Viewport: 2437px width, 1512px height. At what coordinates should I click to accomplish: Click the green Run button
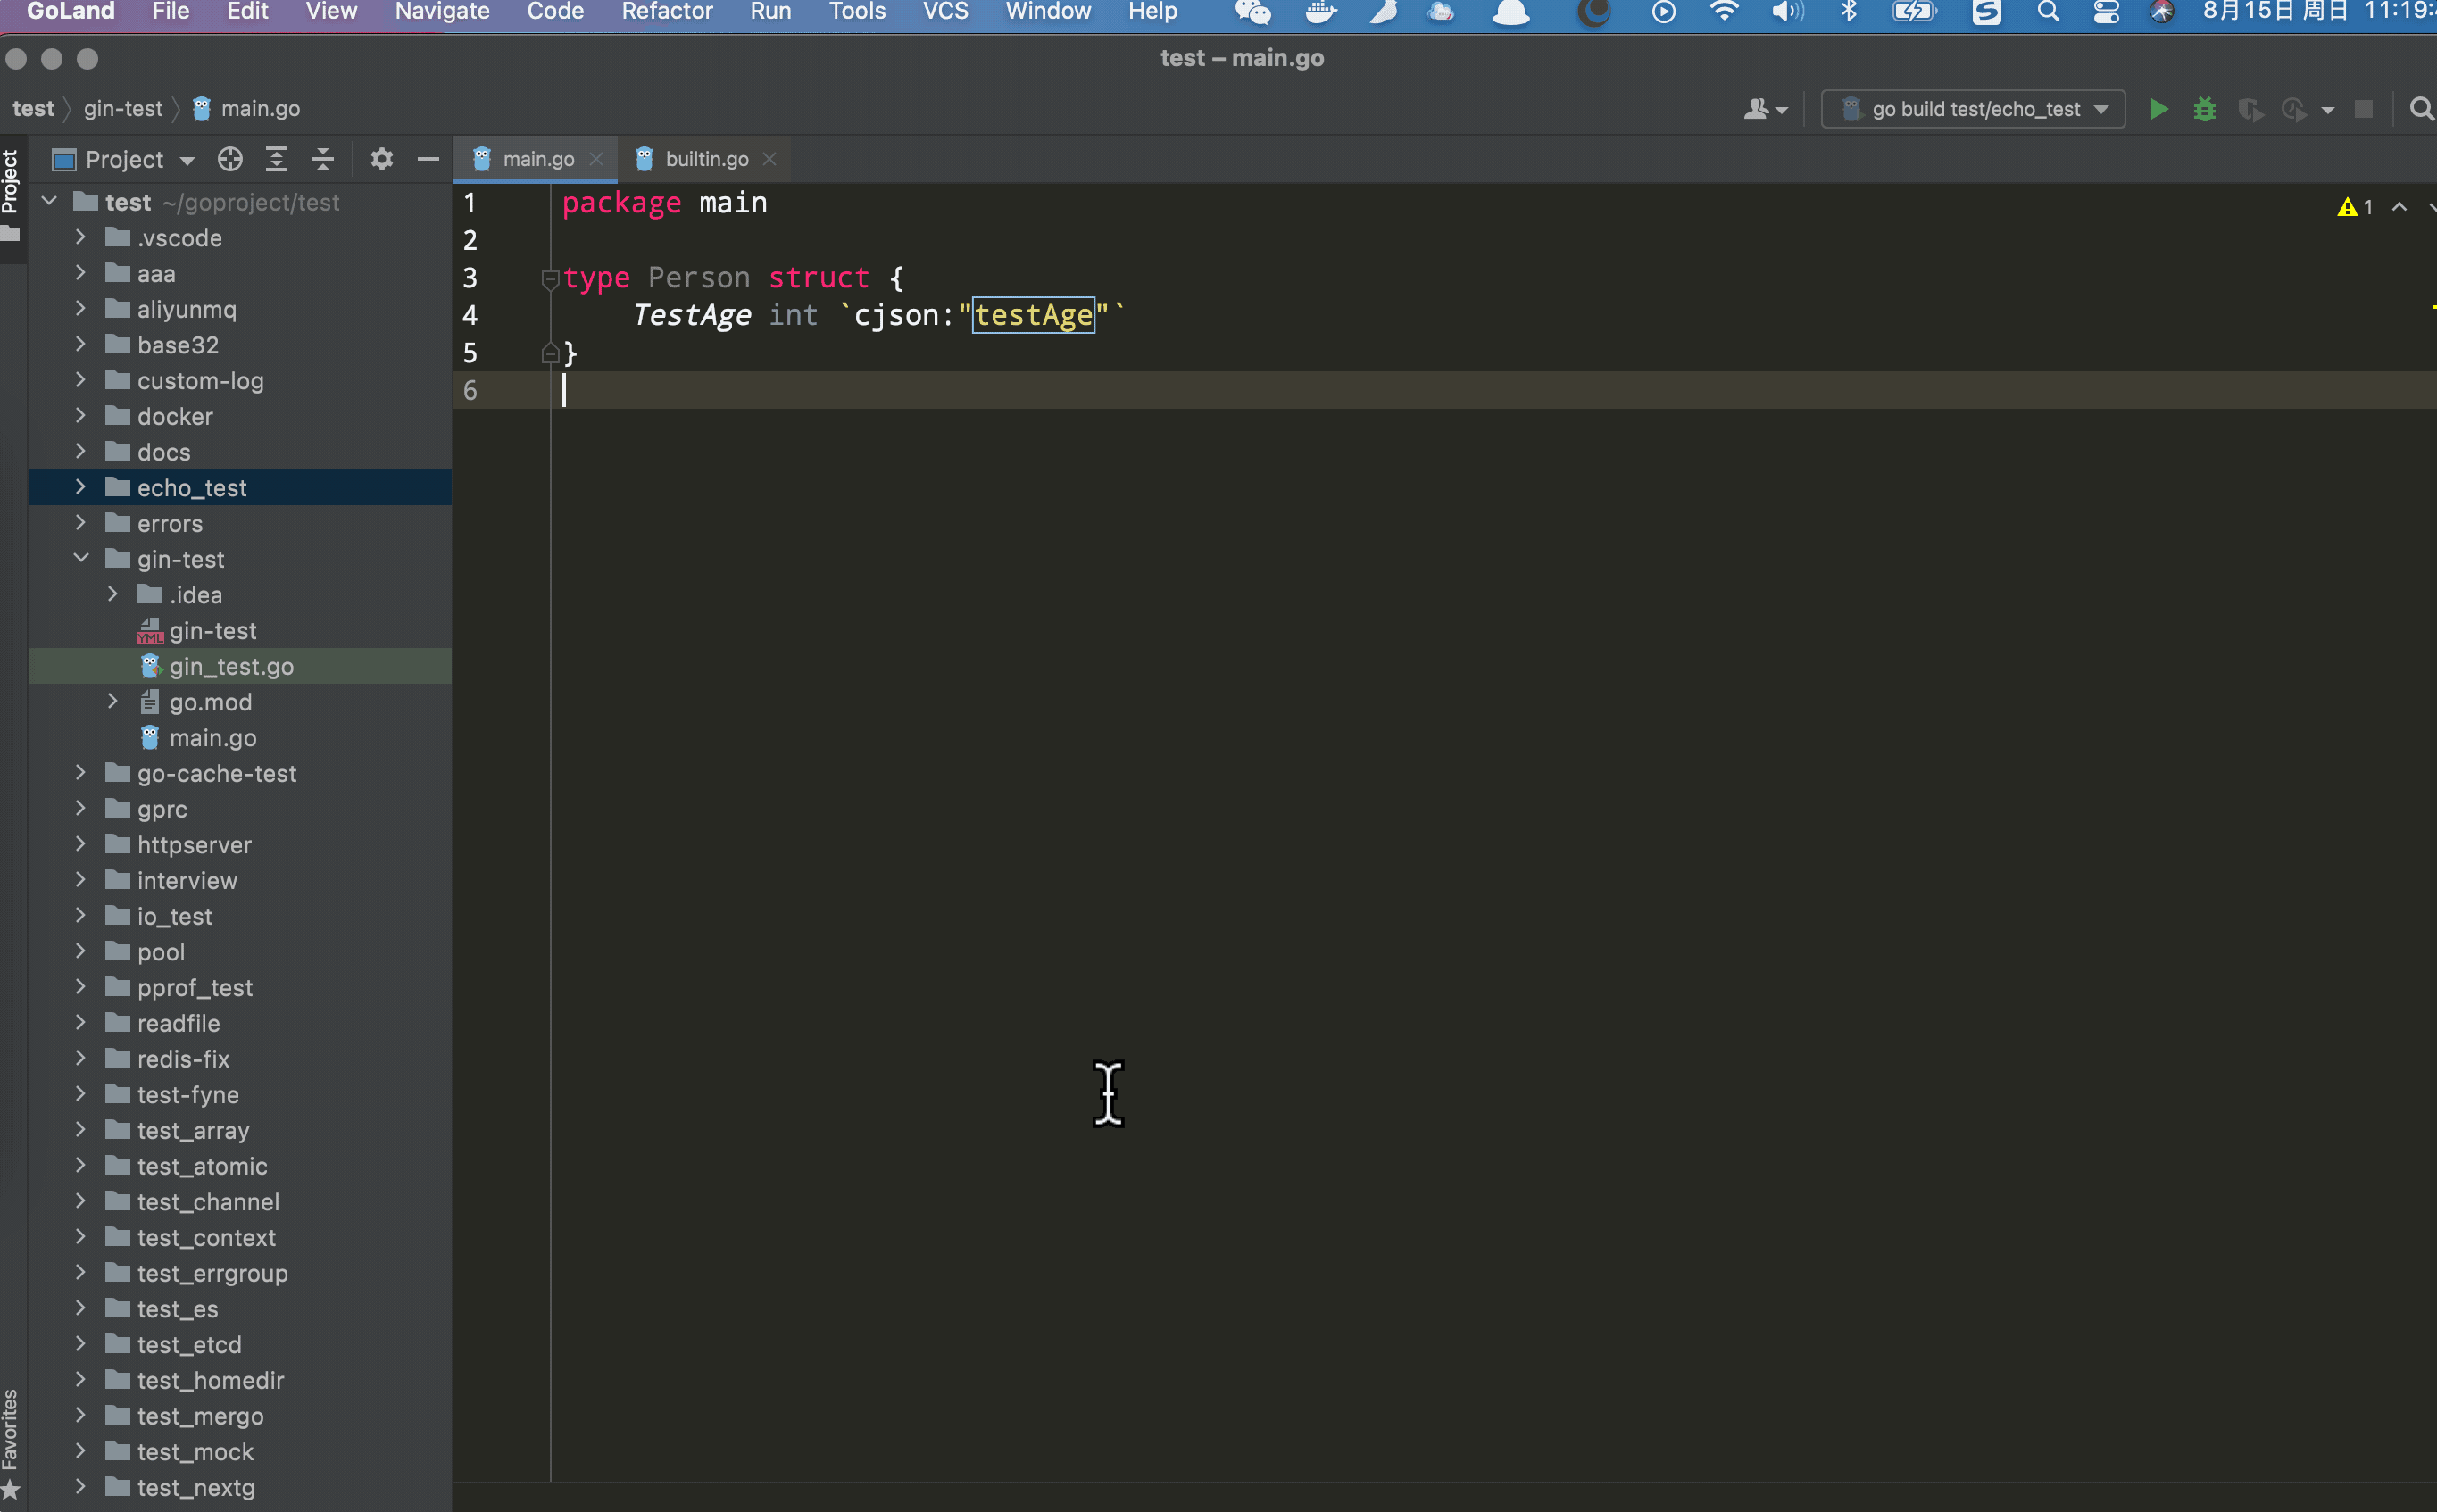pyautogui.click(x=2158, y=109)
